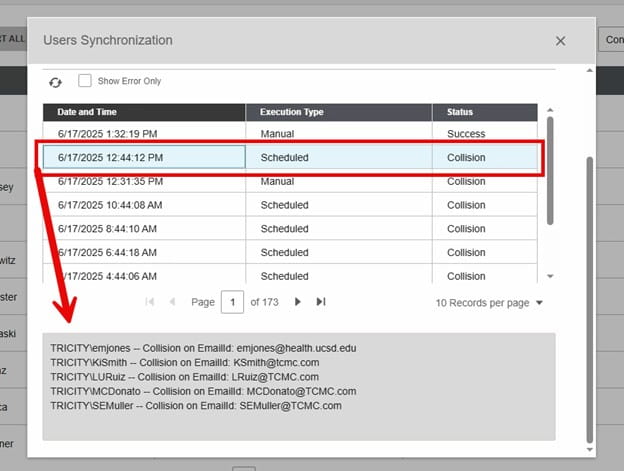Jump to last page of records

321,301
